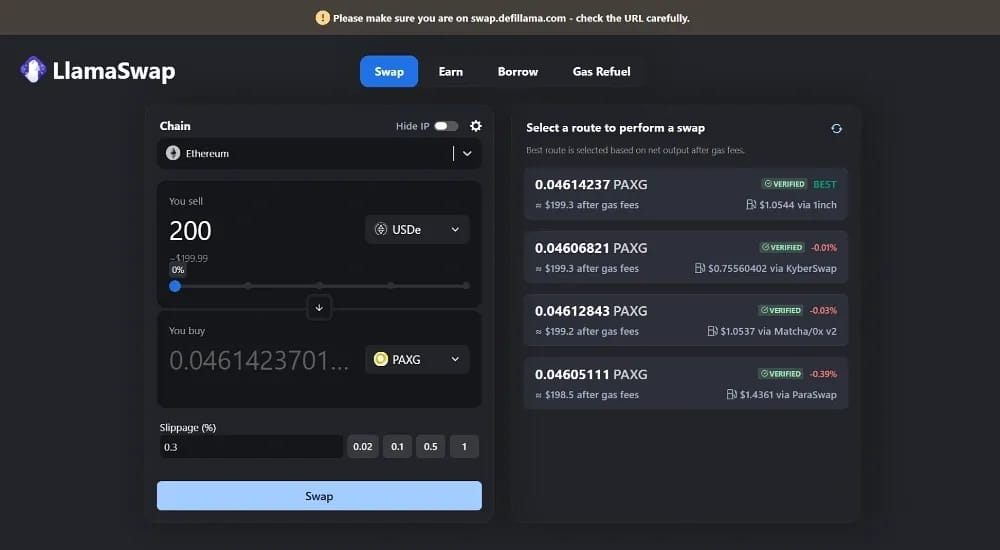This screenshot has height=550, width=1000.
Task: Set slippage preset to 1
Action: click(x=464, y=447)
